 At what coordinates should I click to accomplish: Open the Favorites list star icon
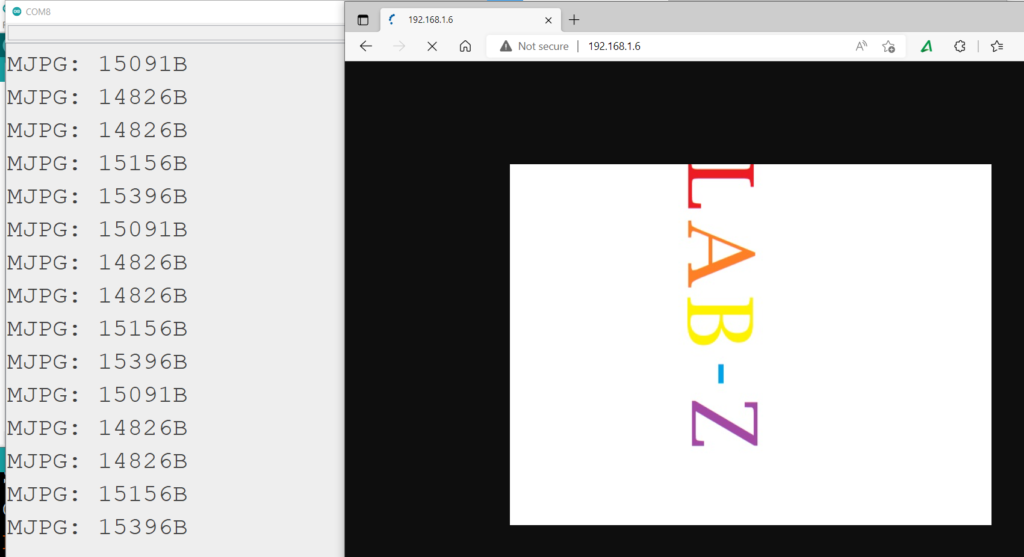tap(997, 46)
